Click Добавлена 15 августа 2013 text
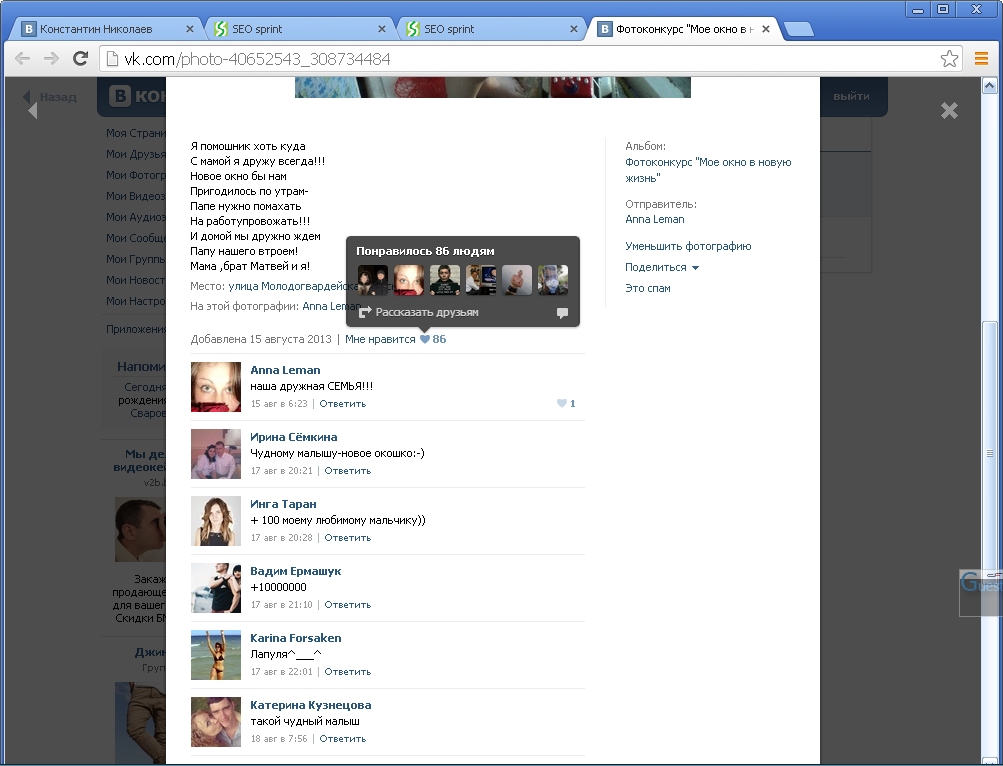The image size is (1003, 766). (261, 339)
